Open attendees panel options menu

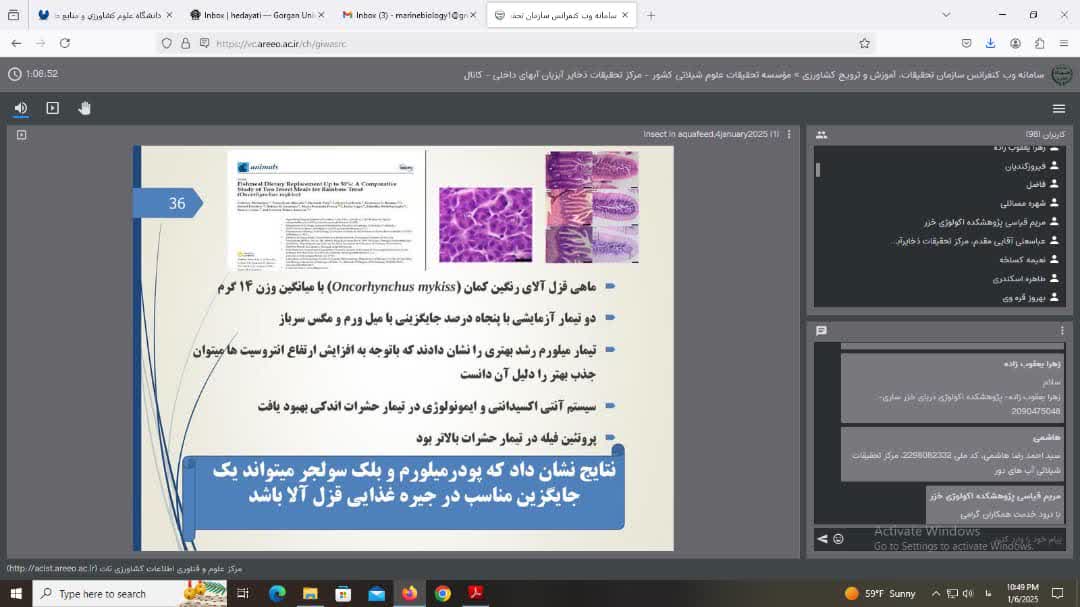(1062, 134)
